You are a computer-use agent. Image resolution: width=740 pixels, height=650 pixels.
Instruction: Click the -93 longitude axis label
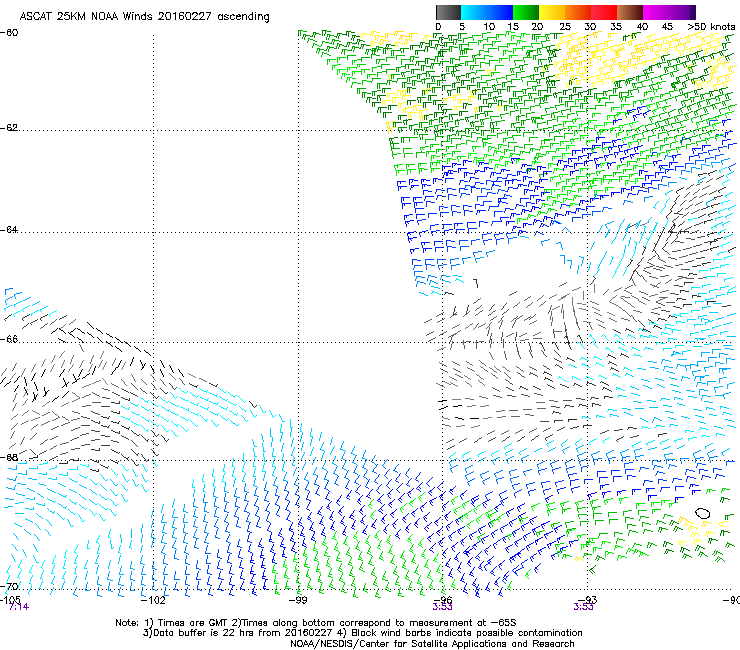[588, 599]
